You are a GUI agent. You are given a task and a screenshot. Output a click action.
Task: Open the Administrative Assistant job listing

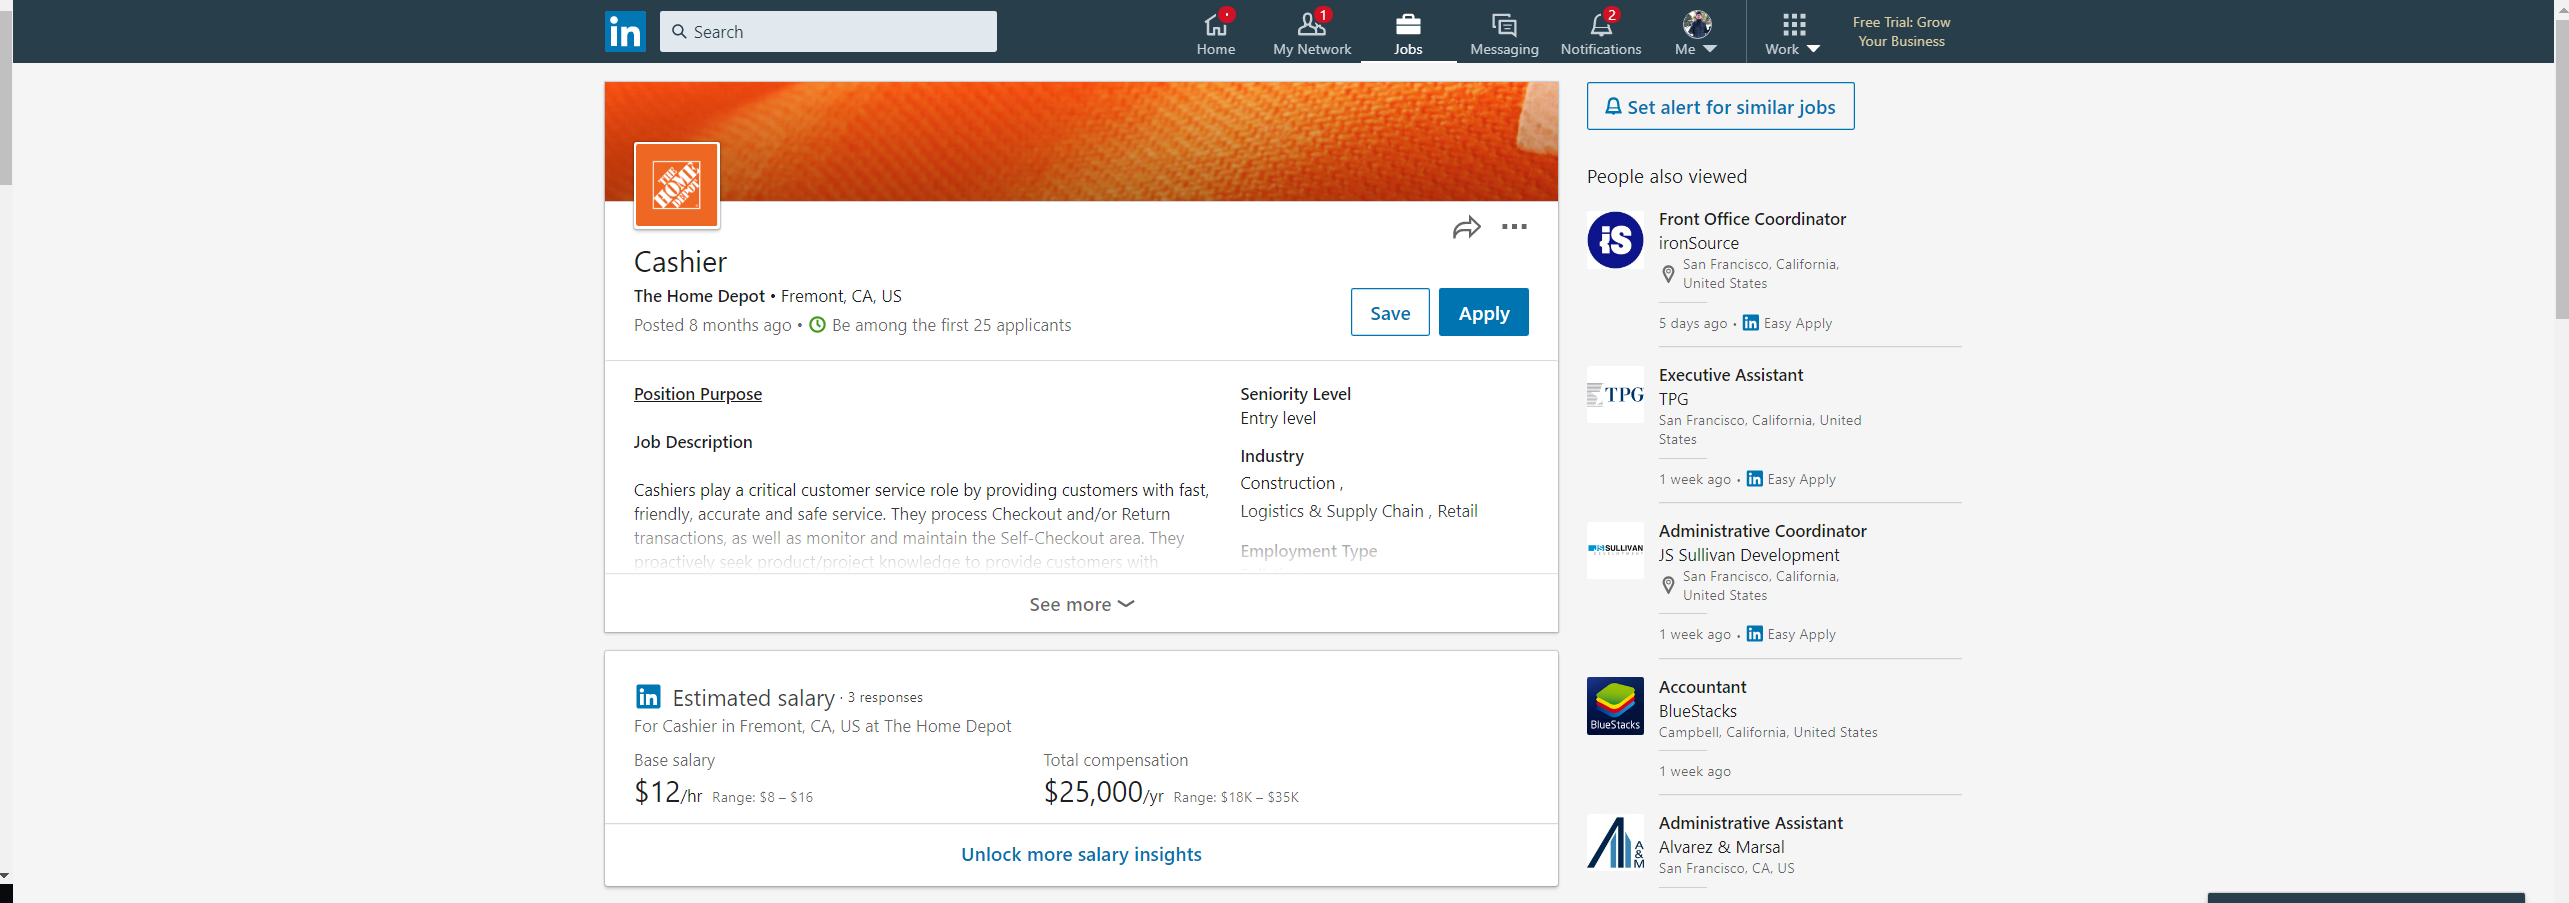[x=1751, y=823]
